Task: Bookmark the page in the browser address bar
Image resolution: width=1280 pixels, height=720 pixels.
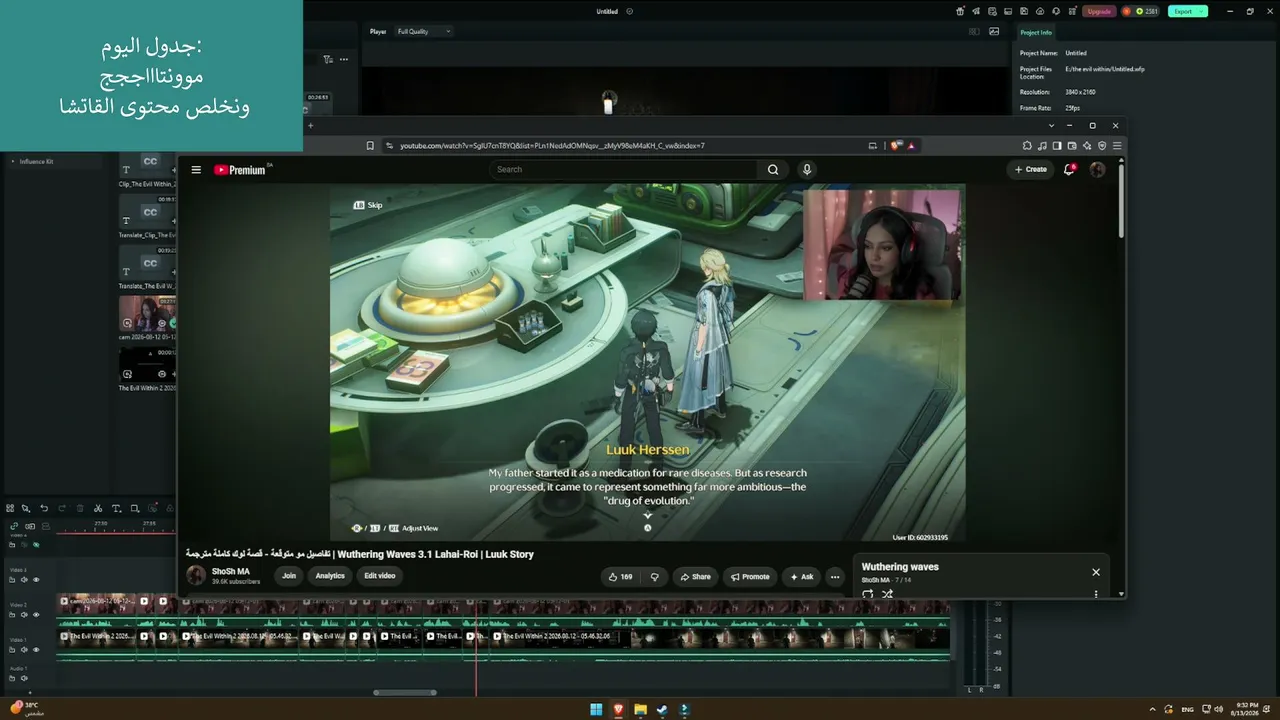Action: pyautogui.click(x=370, y=146)
